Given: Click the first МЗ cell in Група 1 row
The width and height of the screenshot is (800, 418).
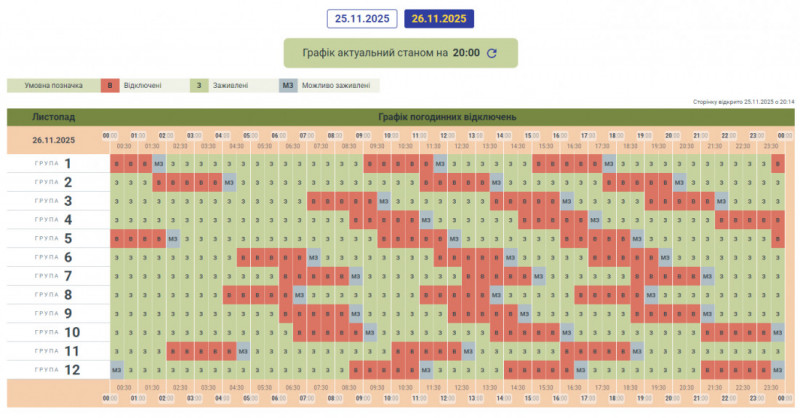Looking at the screenshot, I should pyautogui.click(x=159, y=163).
